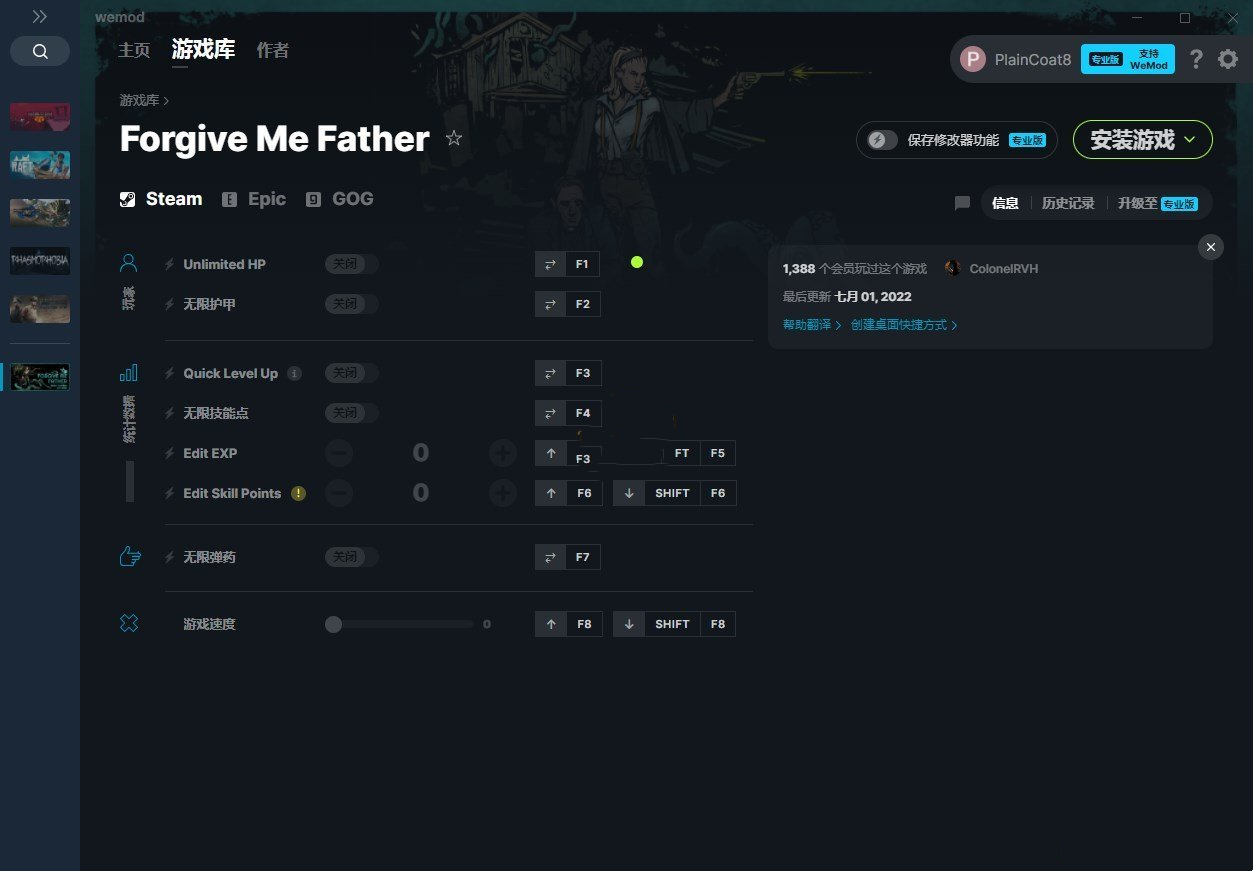The width and height of the screenshot is (1253, 871).
Task: Click 升级至 专业版 option
Action: pos(1158,203)
